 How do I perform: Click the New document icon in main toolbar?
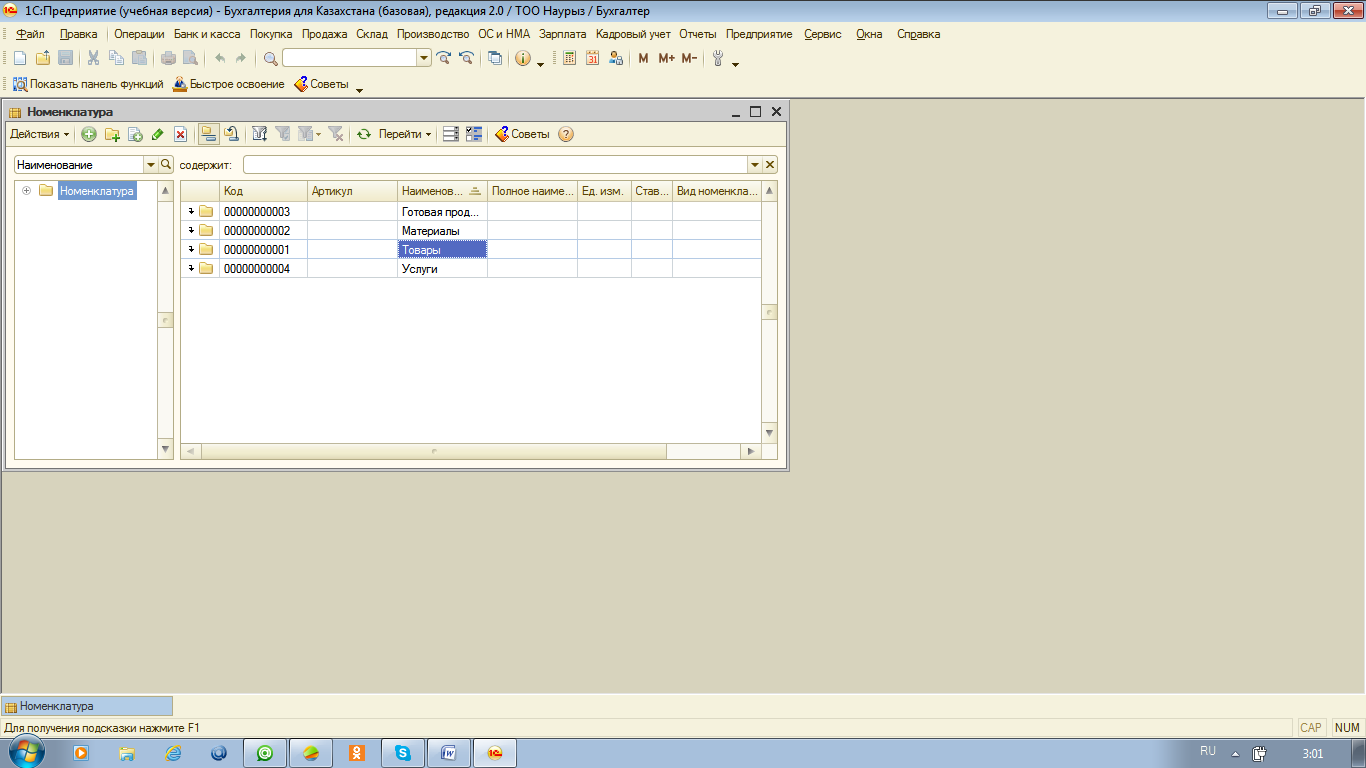pos(19,58)
